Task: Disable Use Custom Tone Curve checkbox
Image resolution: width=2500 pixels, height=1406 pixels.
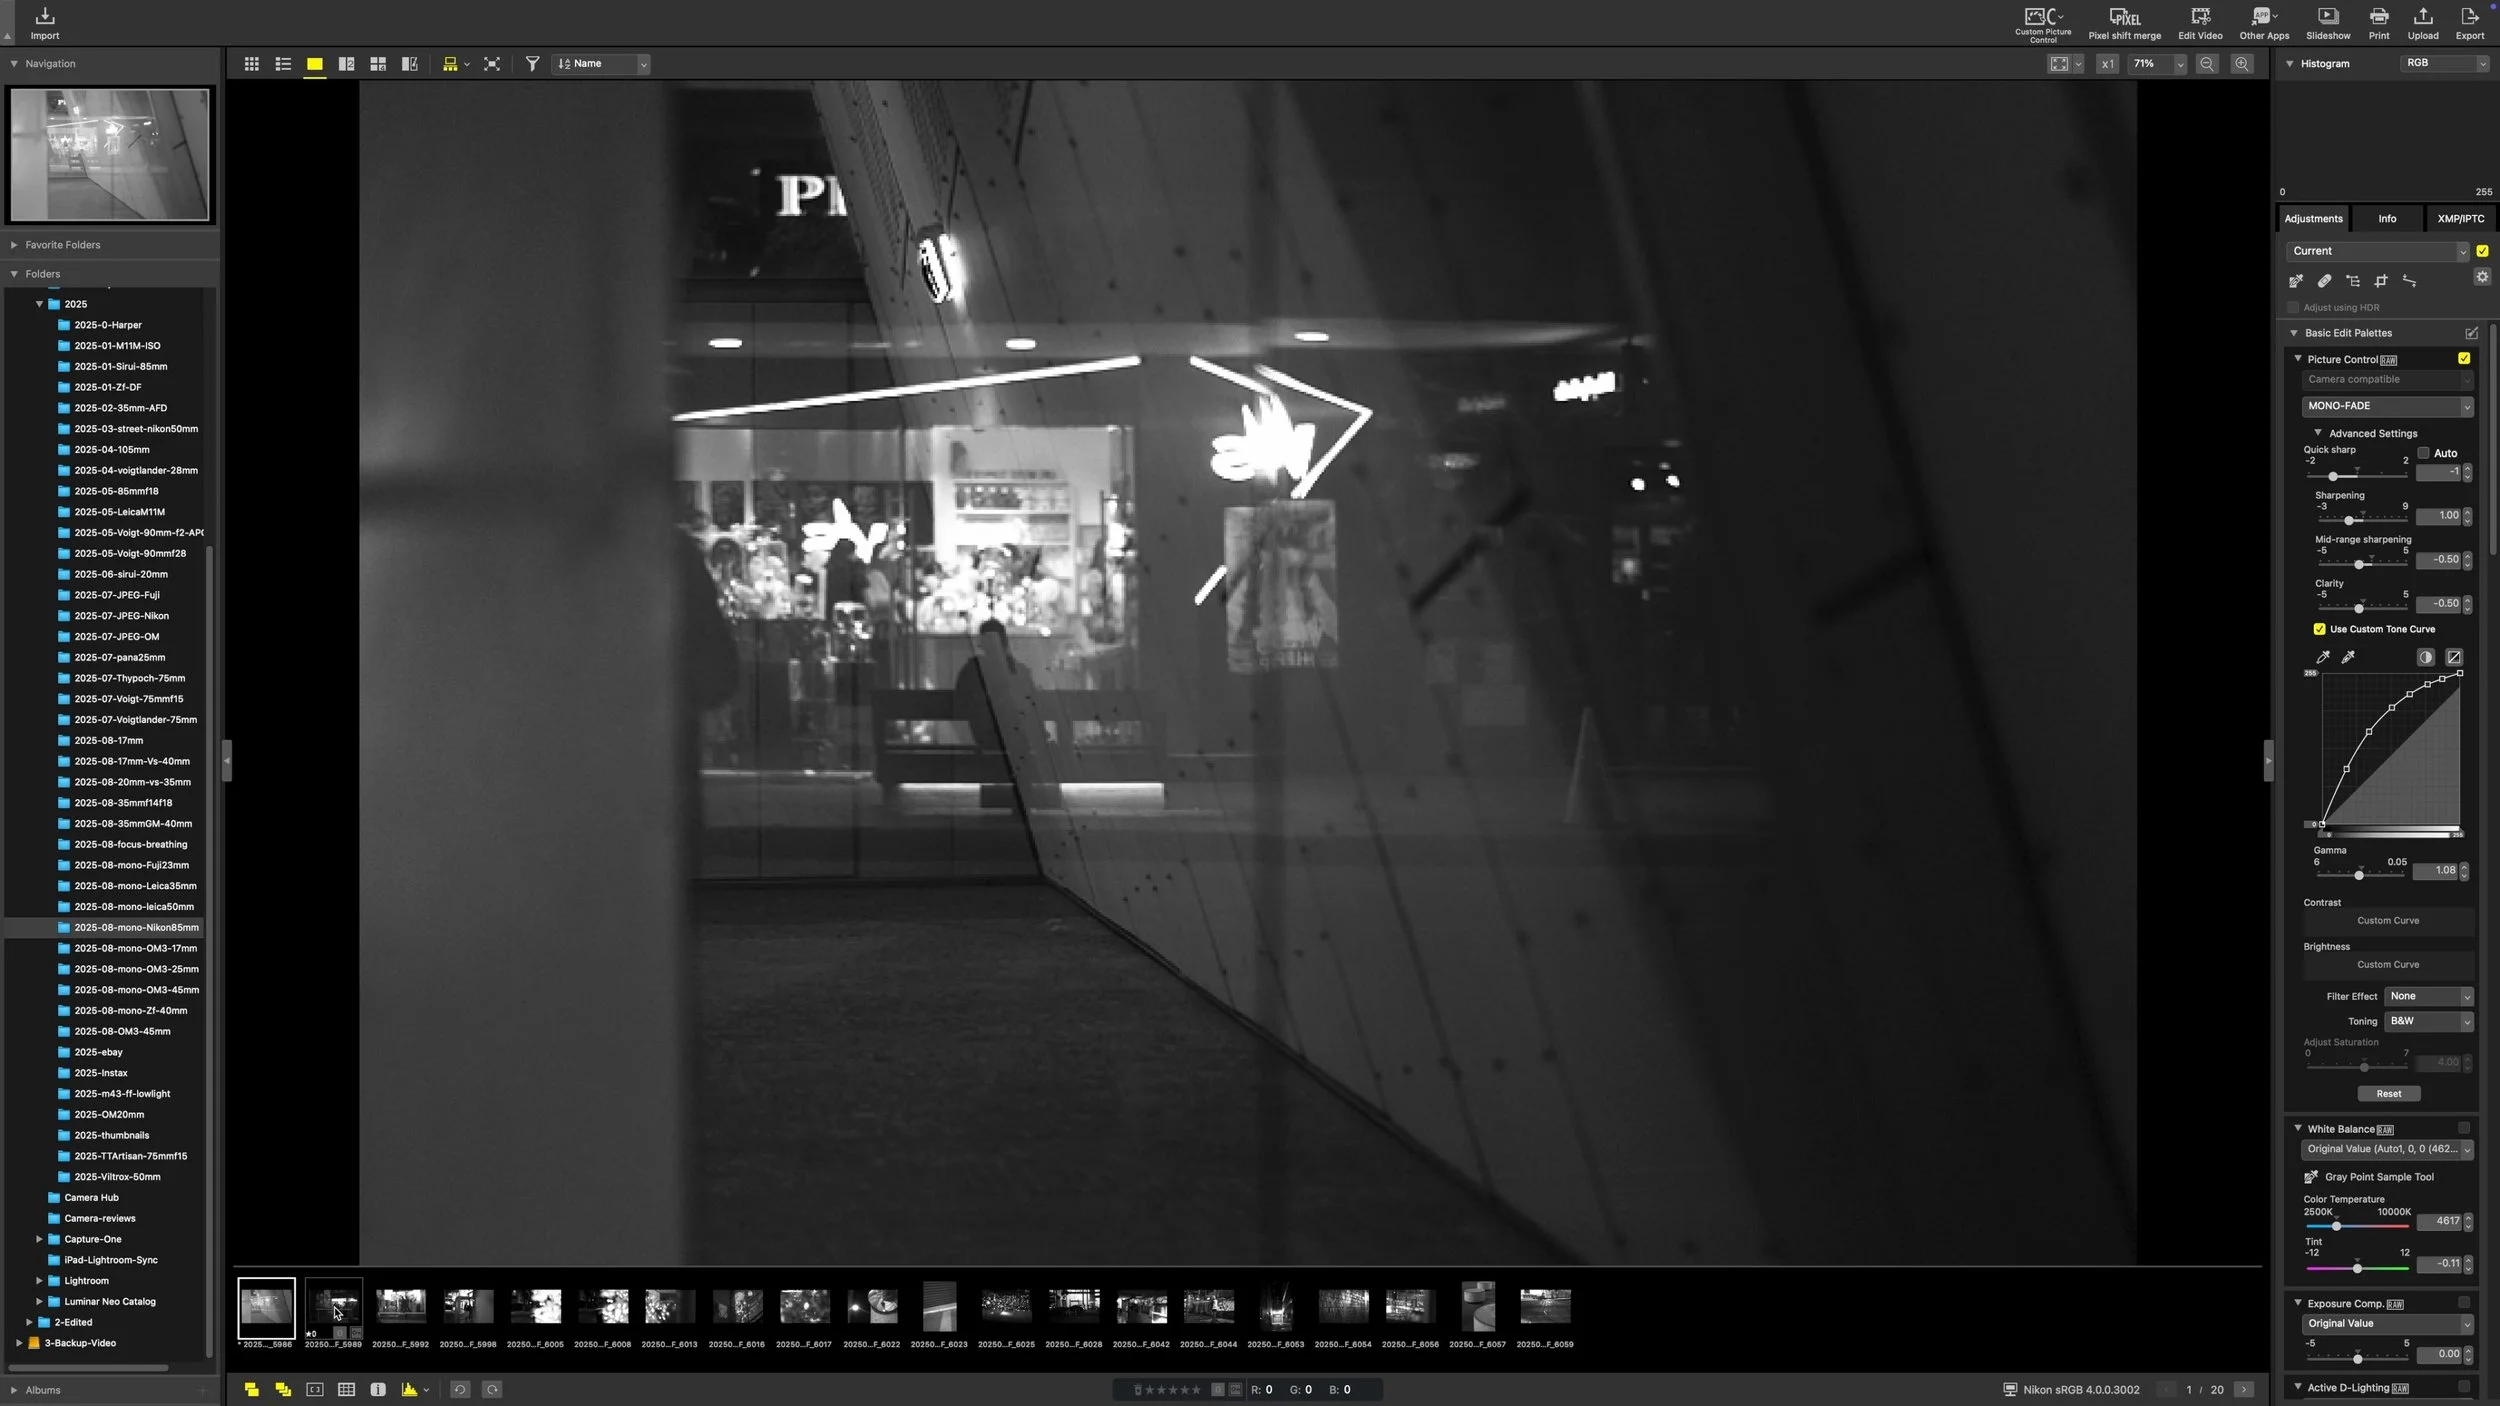Action: (2319, 629)
